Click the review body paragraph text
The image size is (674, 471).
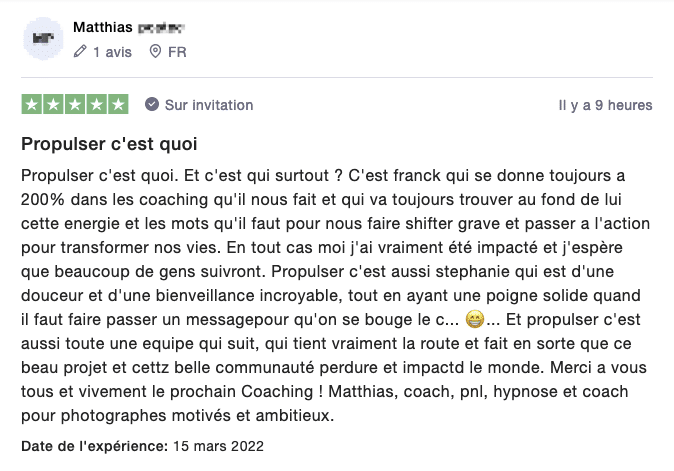click(335, 295)
